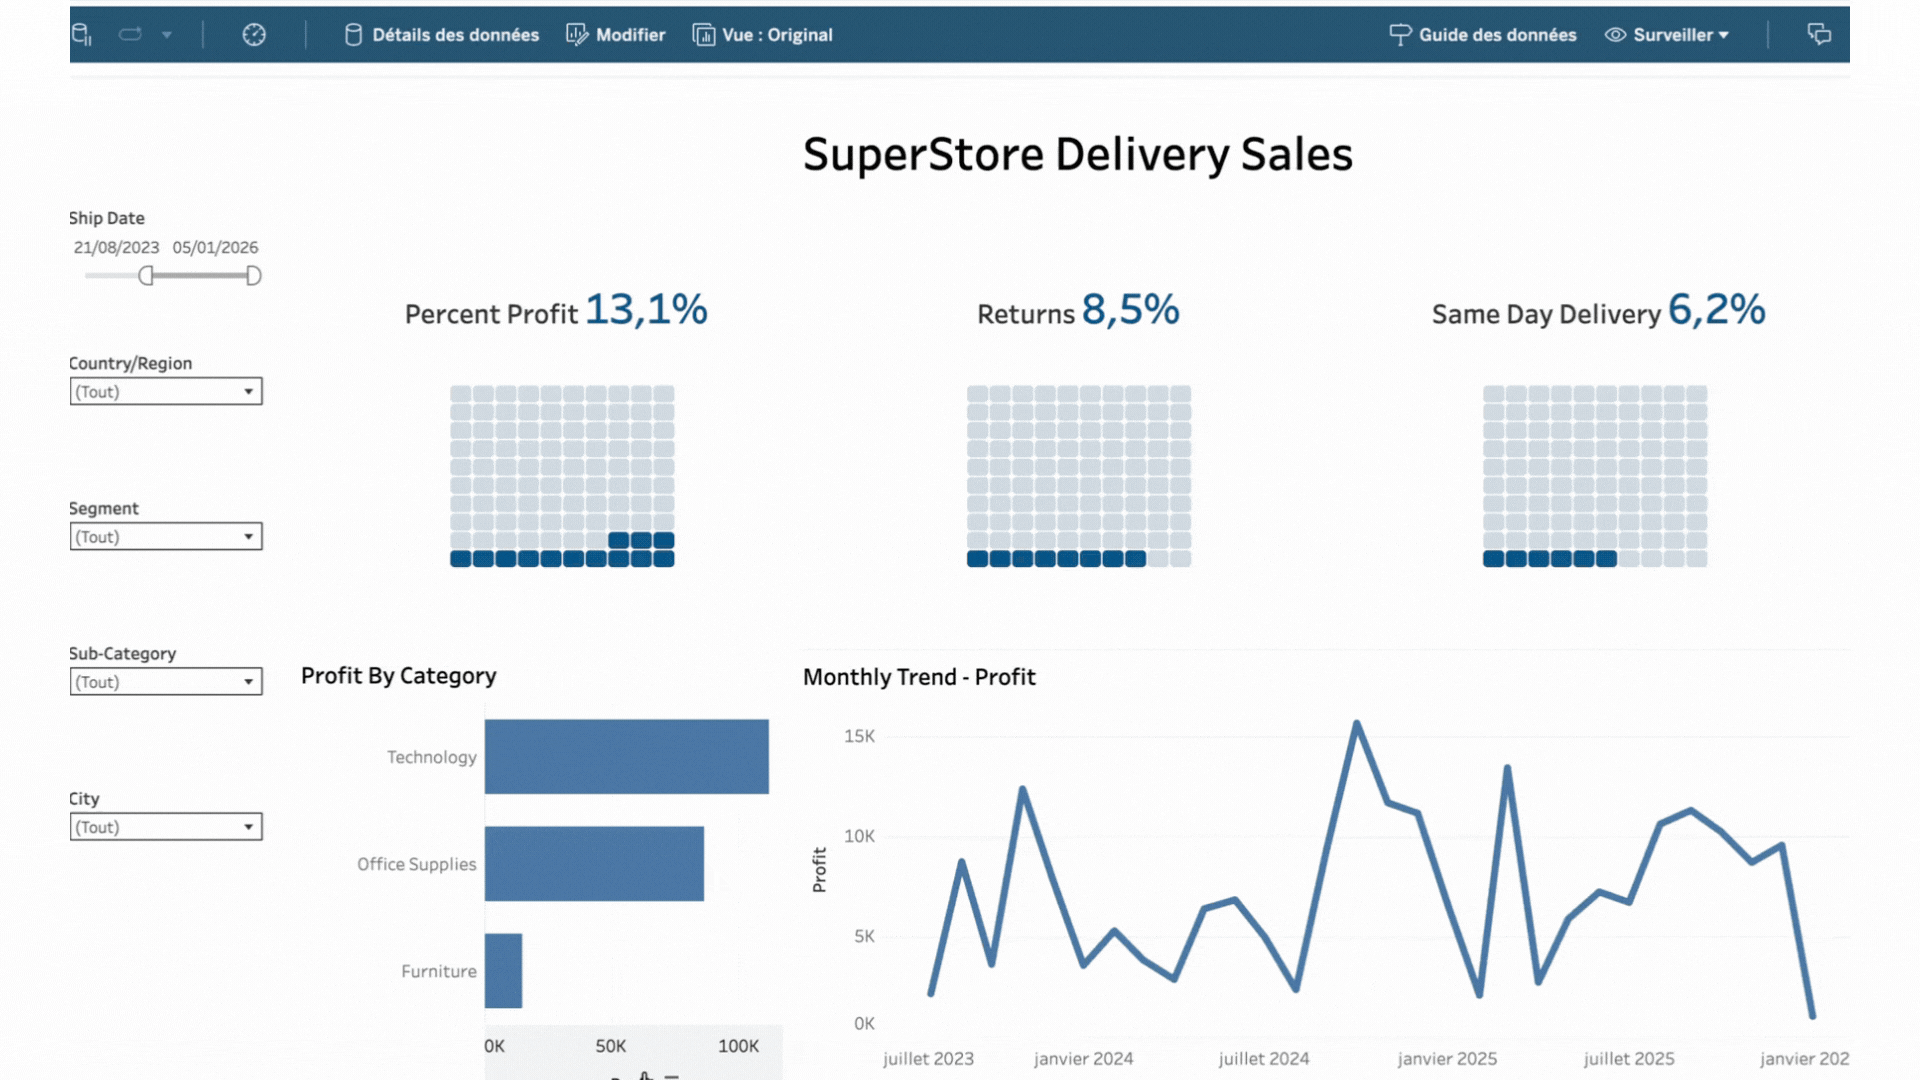1920x1080 pixels.
Task: Select the Technology bar in Profit By Category
Action: pyautogui.click(x=625, y=757)
